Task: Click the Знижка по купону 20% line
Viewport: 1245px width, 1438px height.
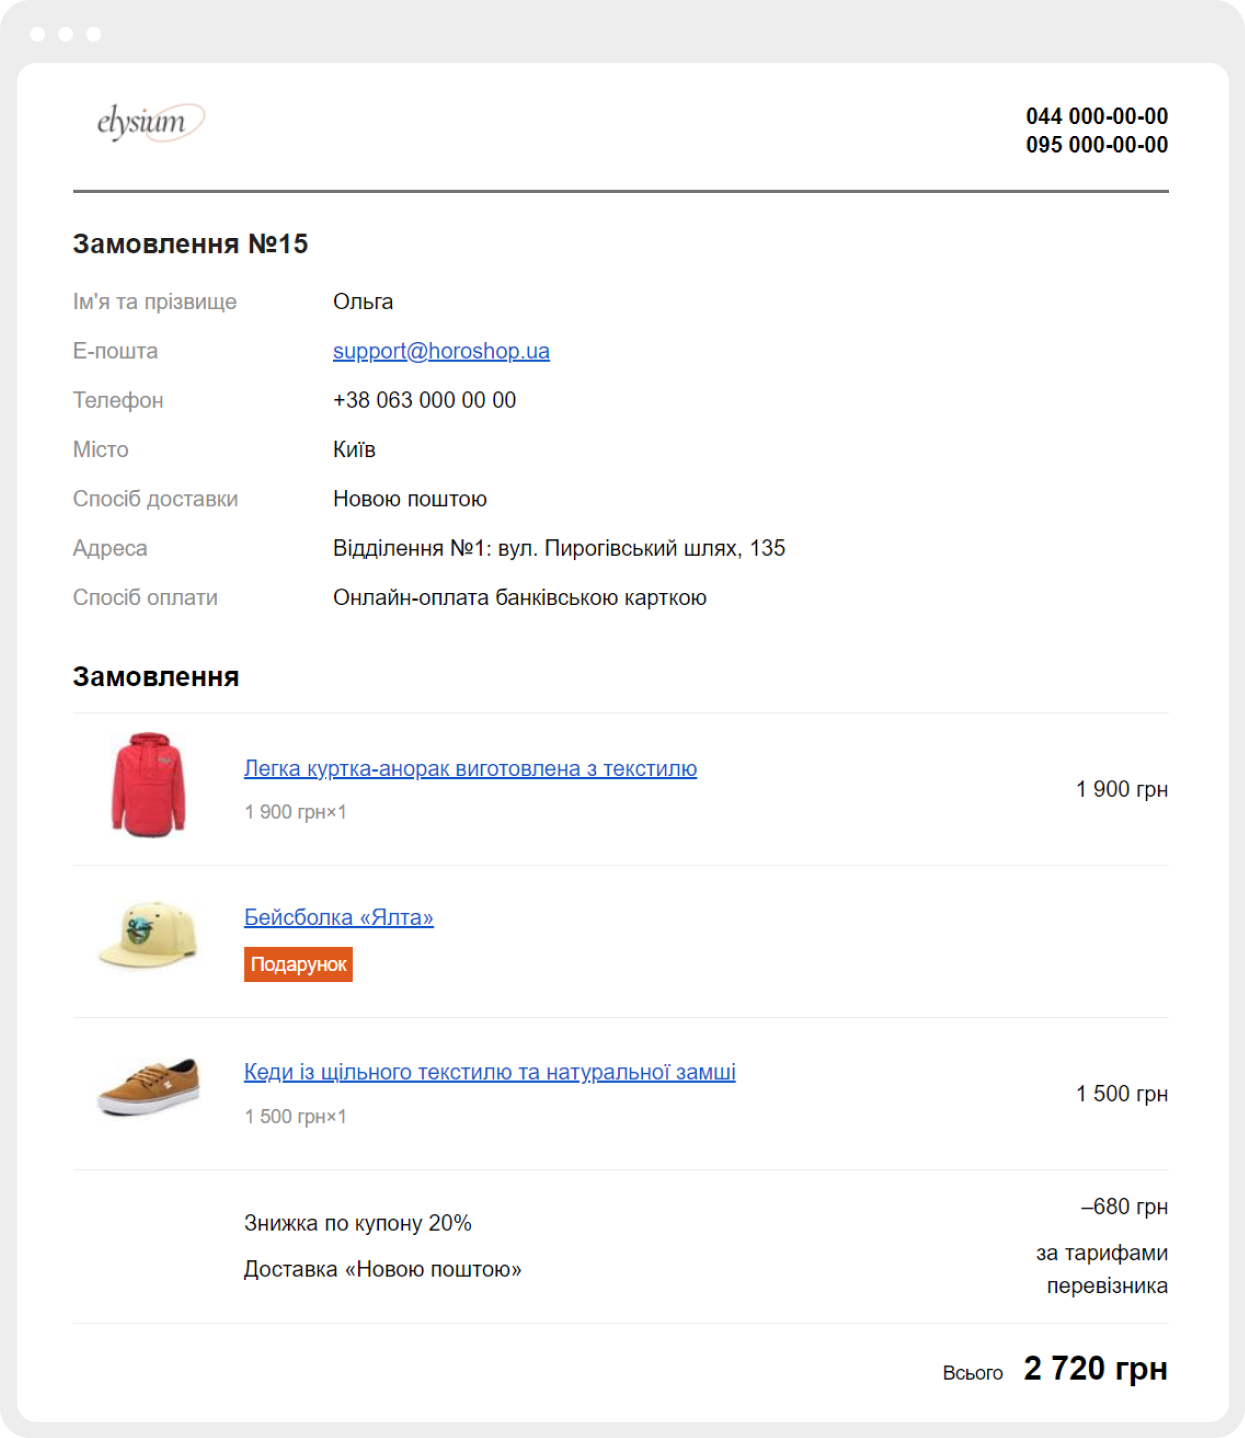Action: point(358,1223)
